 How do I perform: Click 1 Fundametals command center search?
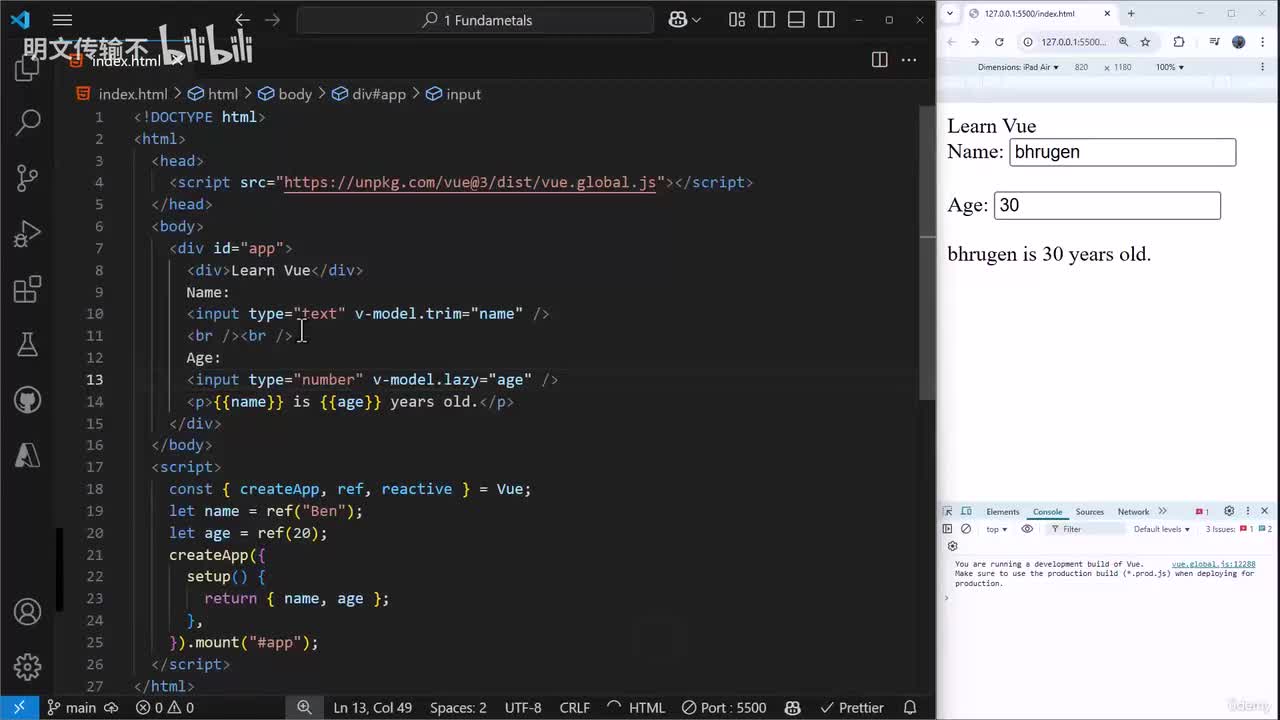tap(475, 20)
